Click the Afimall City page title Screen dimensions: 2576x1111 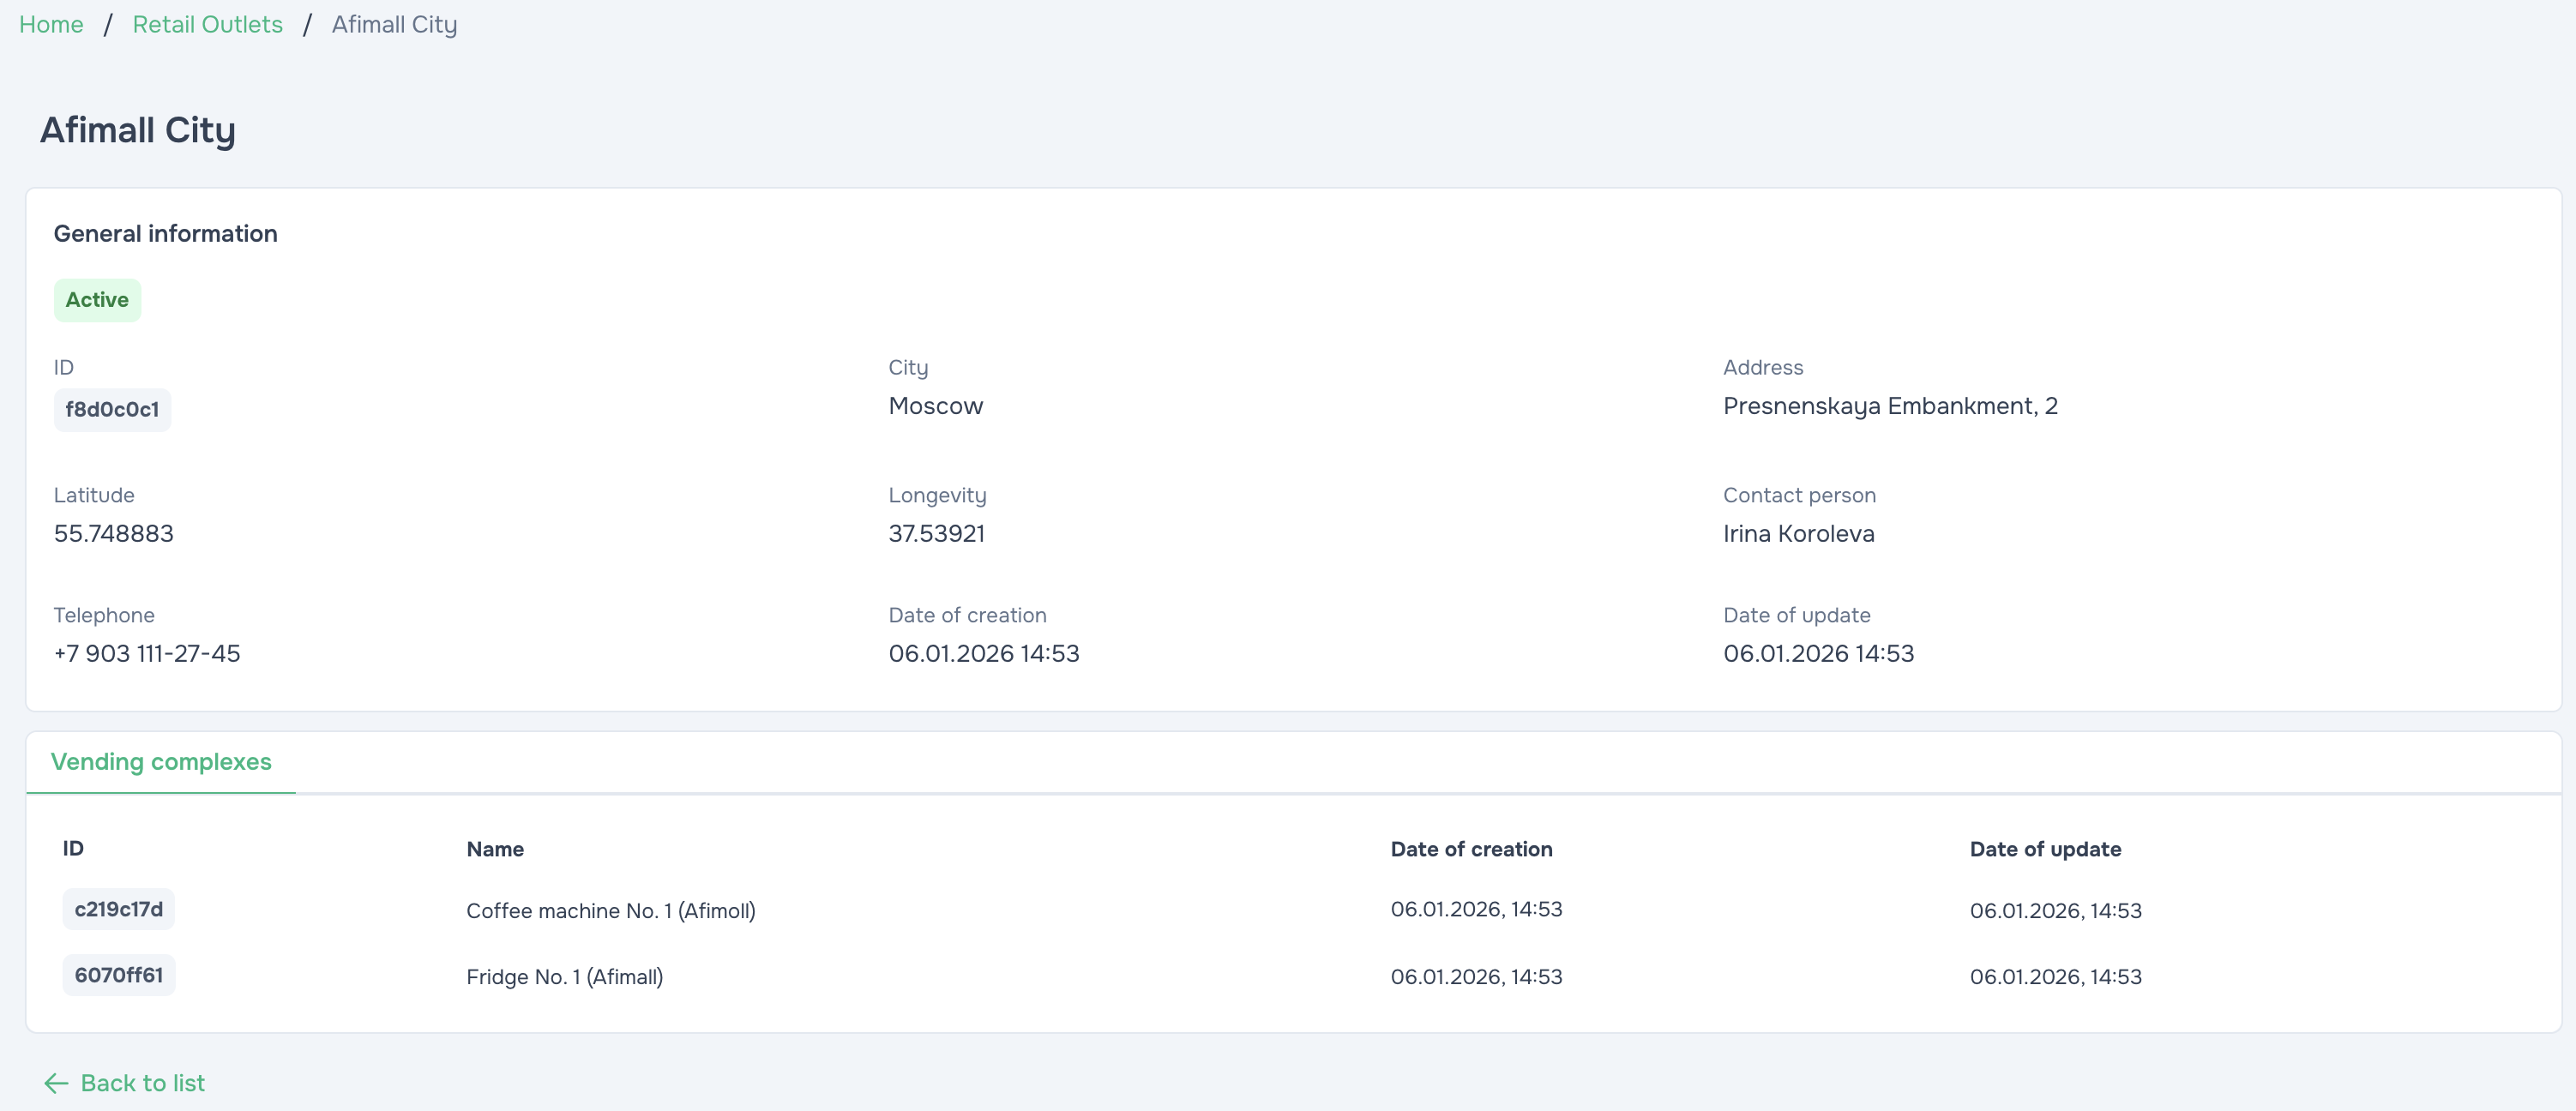137,129
